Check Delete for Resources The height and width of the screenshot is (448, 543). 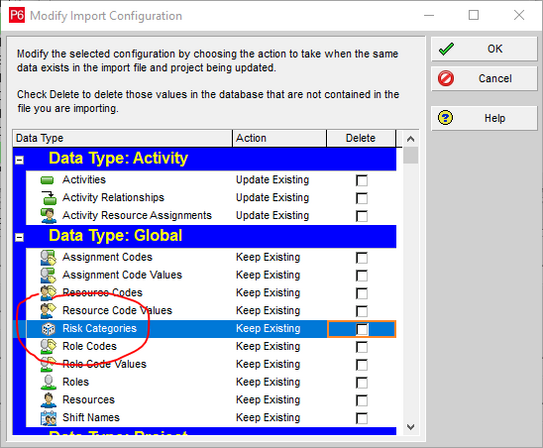tap(362, 401)
